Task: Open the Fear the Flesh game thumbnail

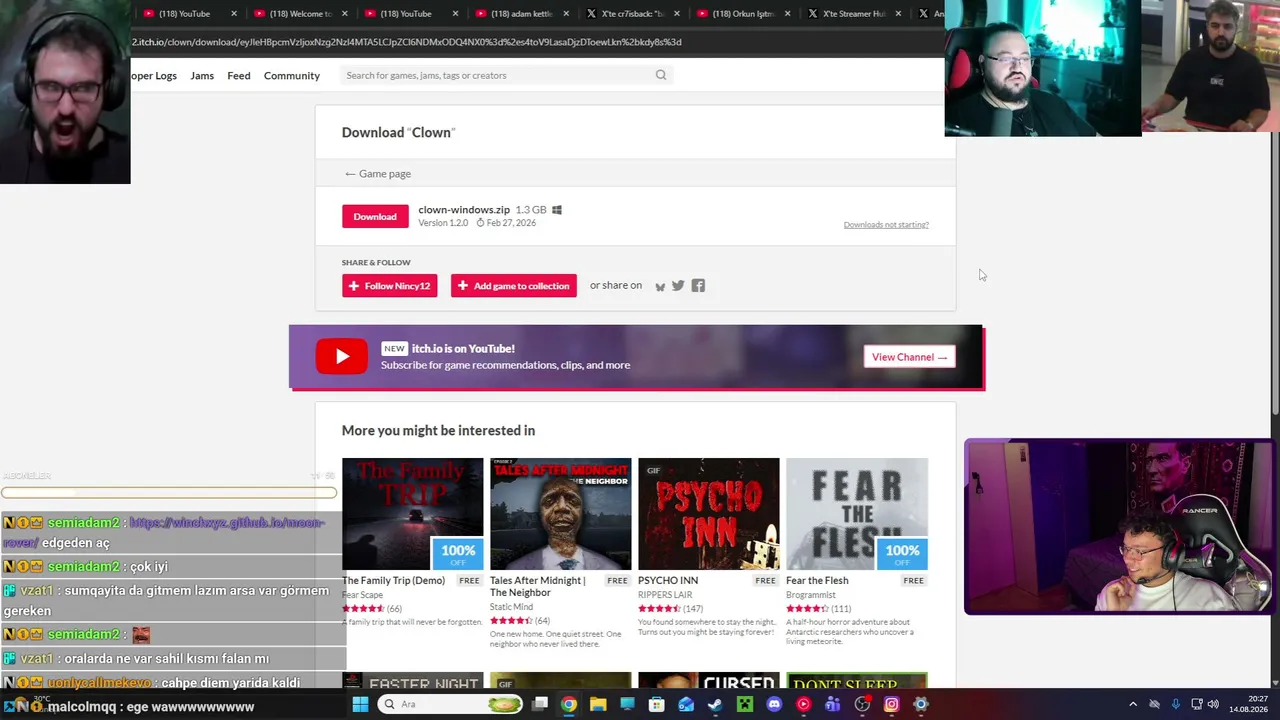Action: (857, 514)
